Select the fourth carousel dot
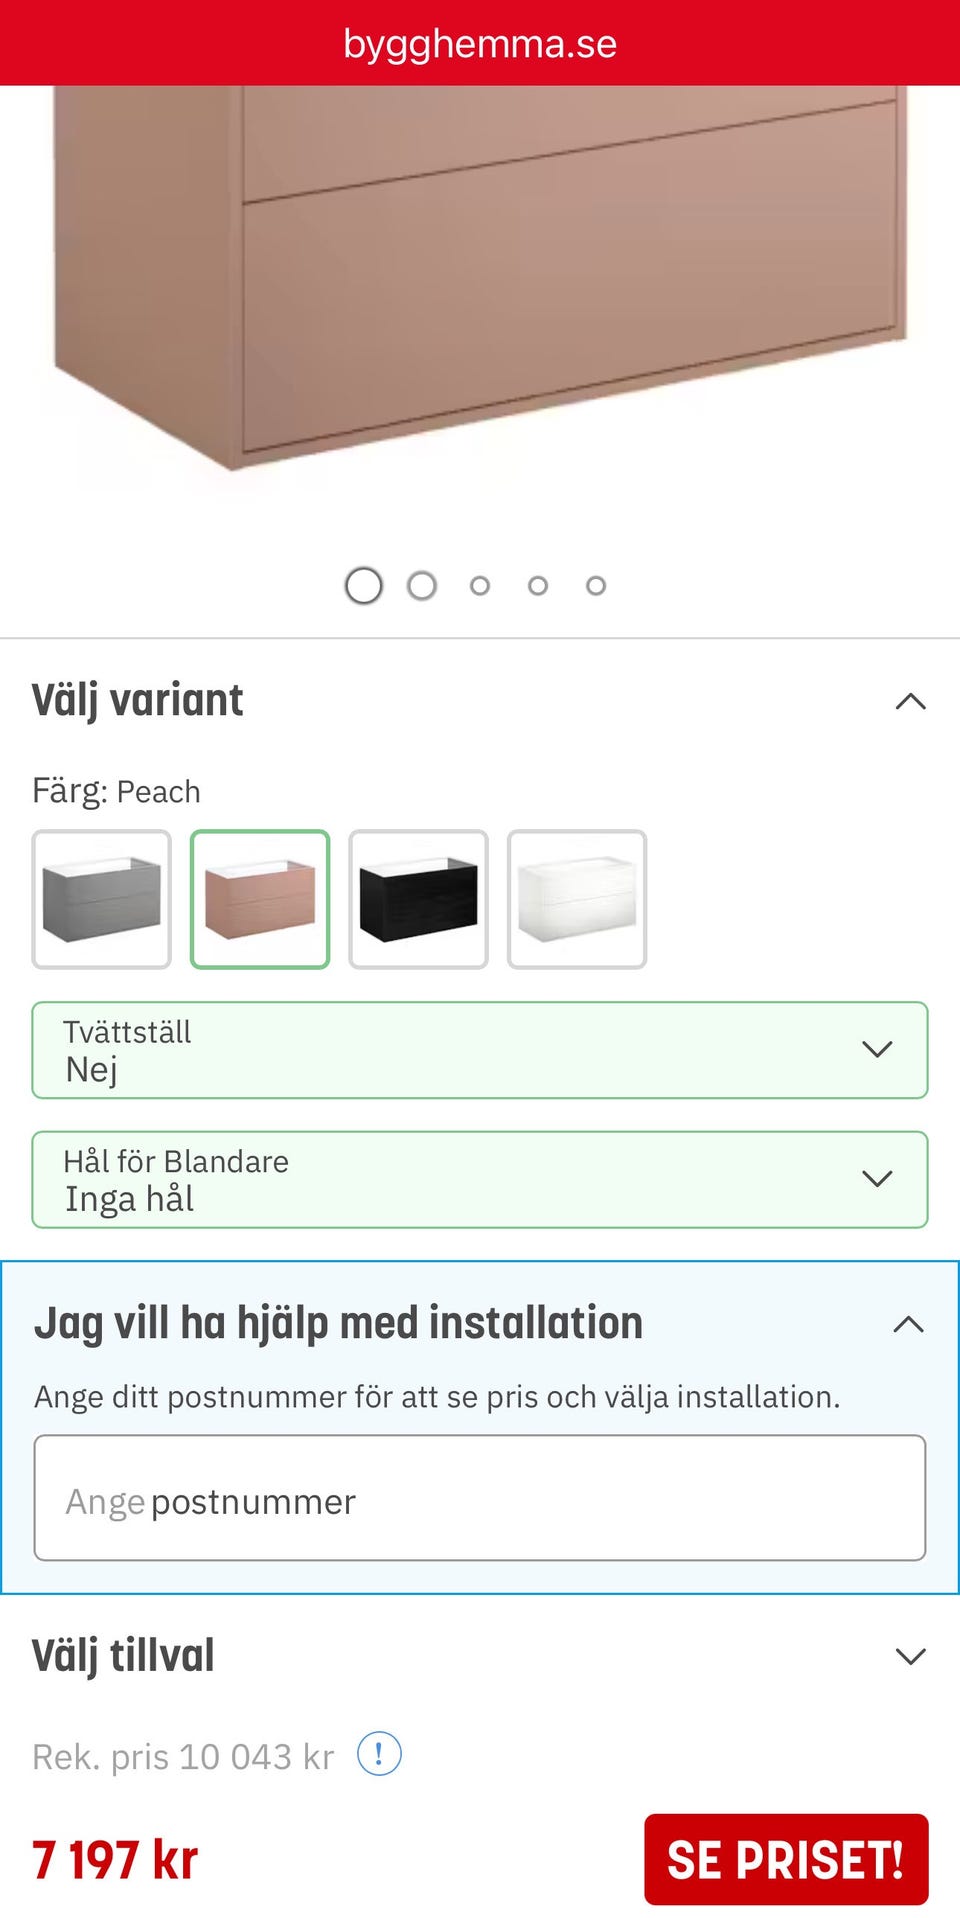 (x=538, y=586)
